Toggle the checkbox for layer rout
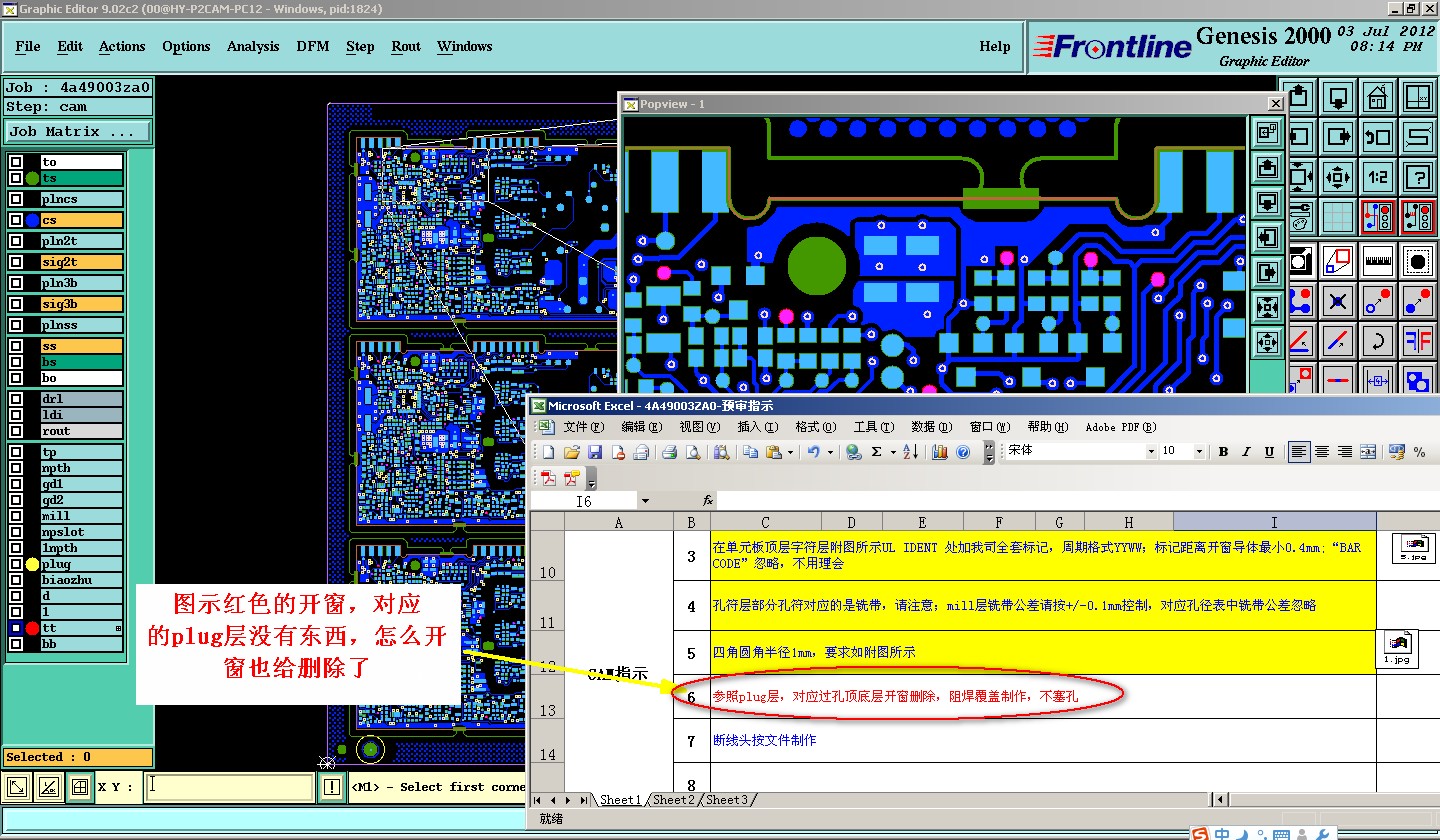 pos(16,431)
